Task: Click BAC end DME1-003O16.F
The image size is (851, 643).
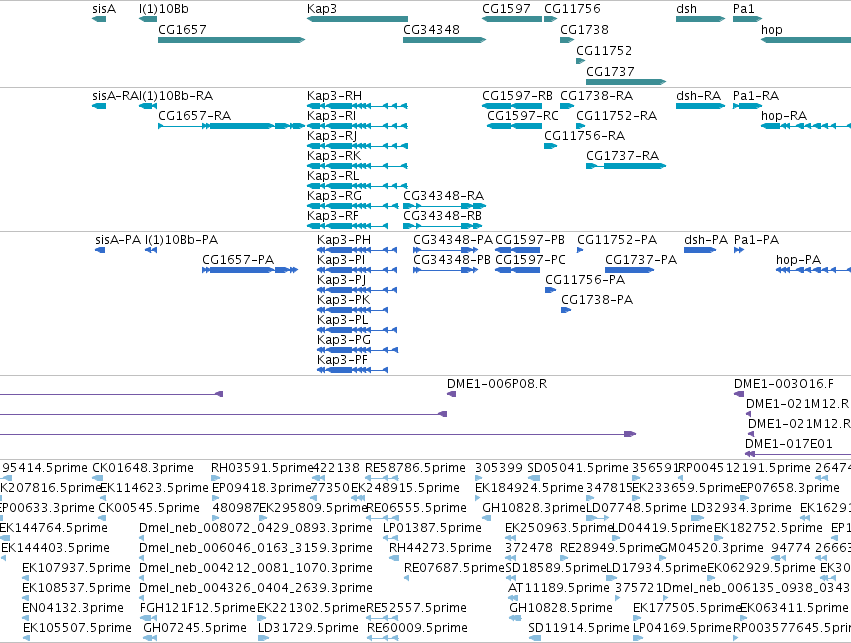Action: click(739, 394)
